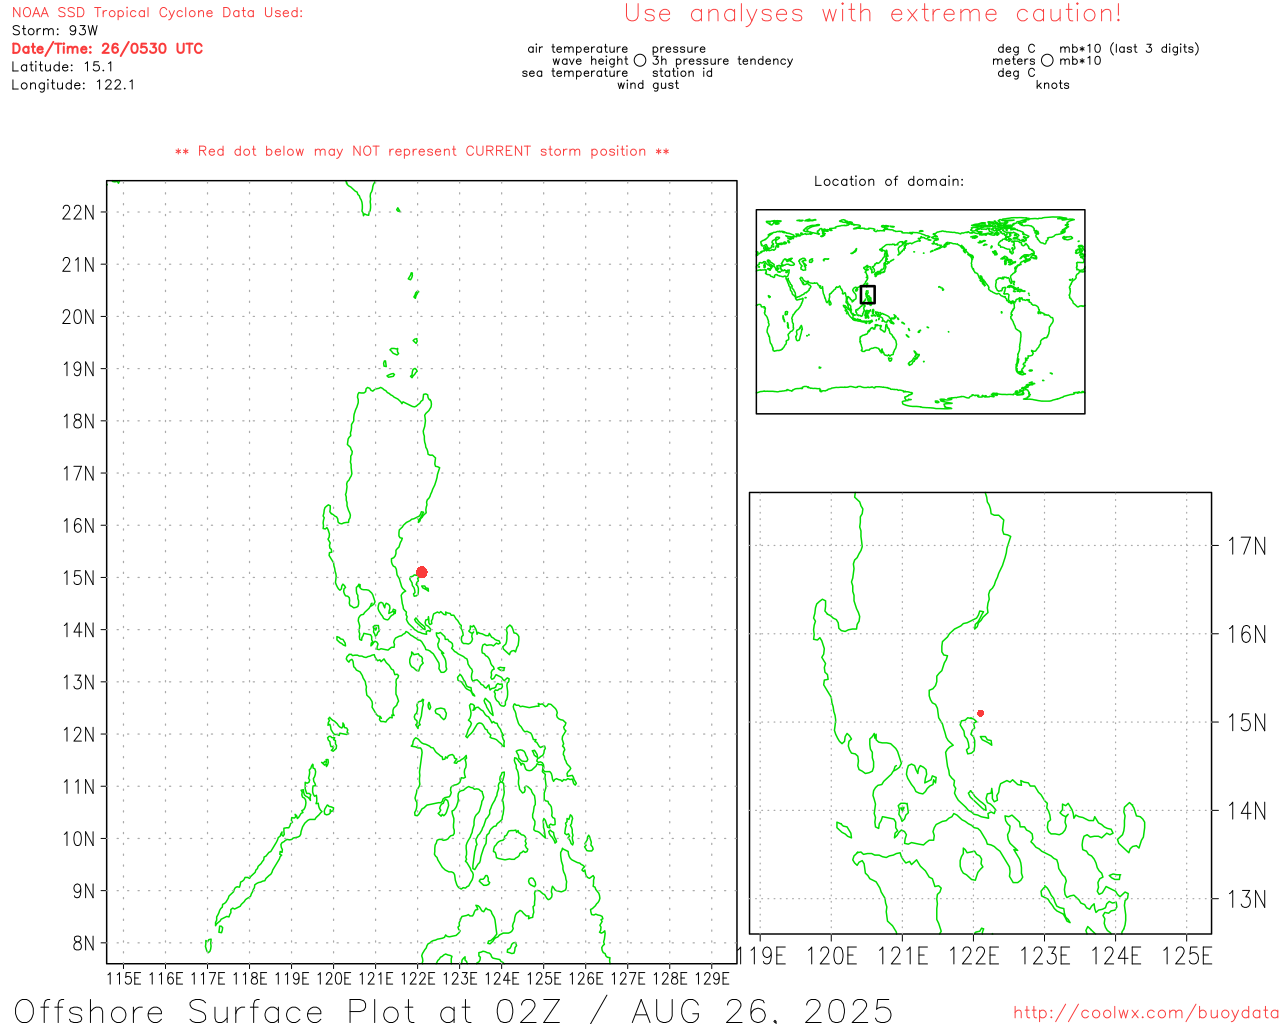Click the 'mb*10 (last 3 digits)' unit label

pos(1129,49)
